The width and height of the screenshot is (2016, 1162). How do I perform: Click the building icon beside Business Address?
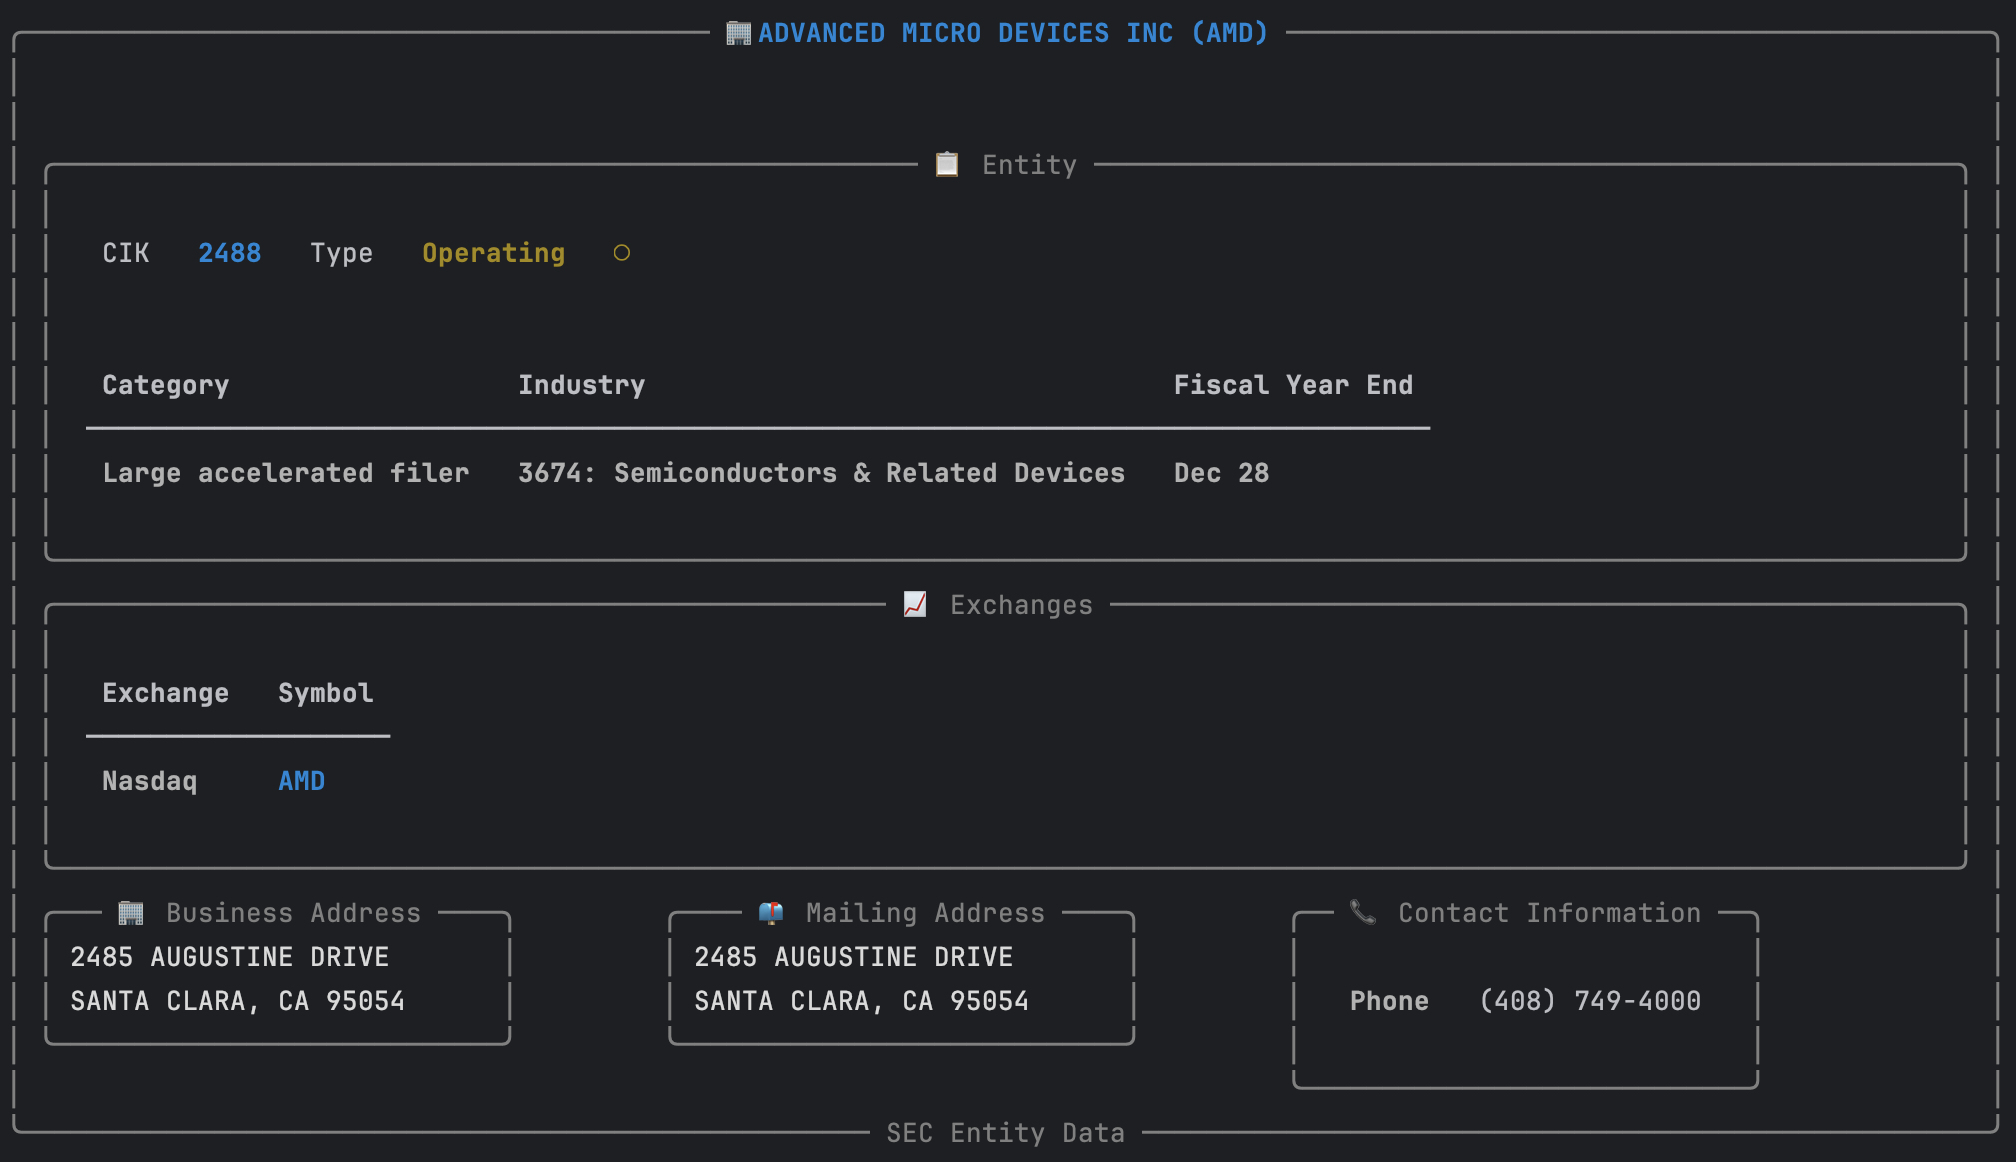130,912
